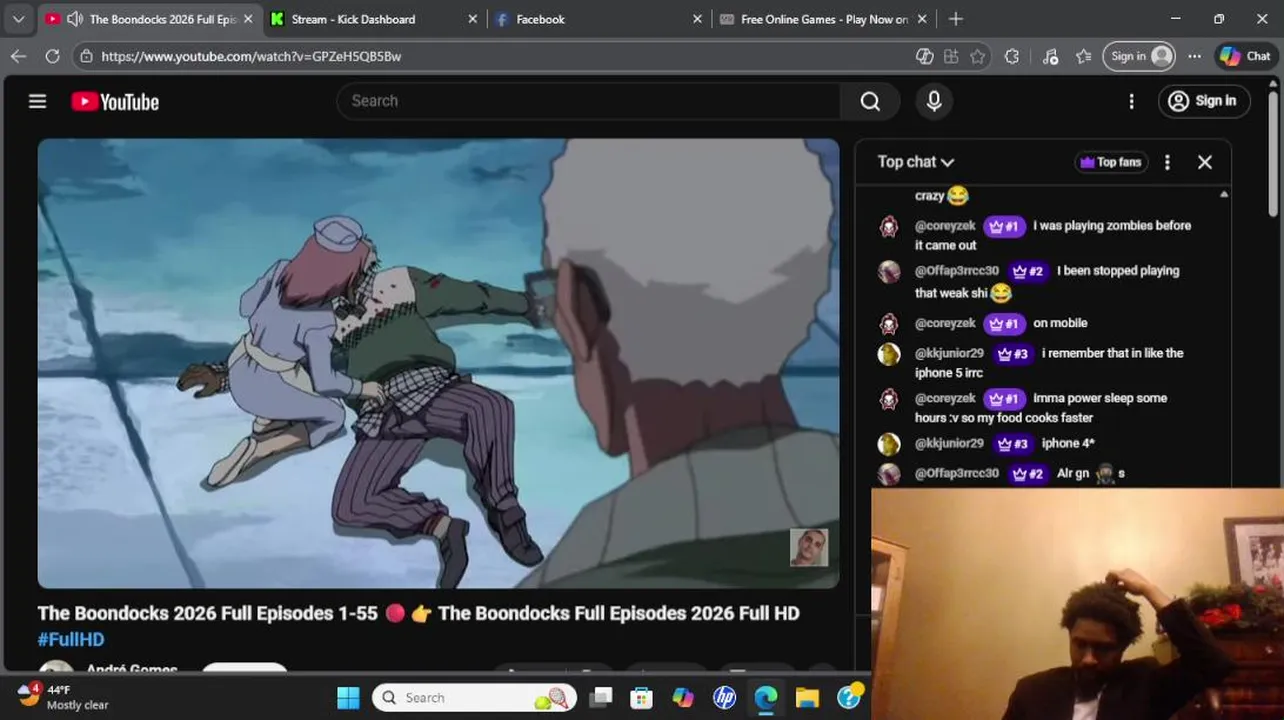
Task: Click channel watermark thumbnail in video corner
Action: [809, 547]
